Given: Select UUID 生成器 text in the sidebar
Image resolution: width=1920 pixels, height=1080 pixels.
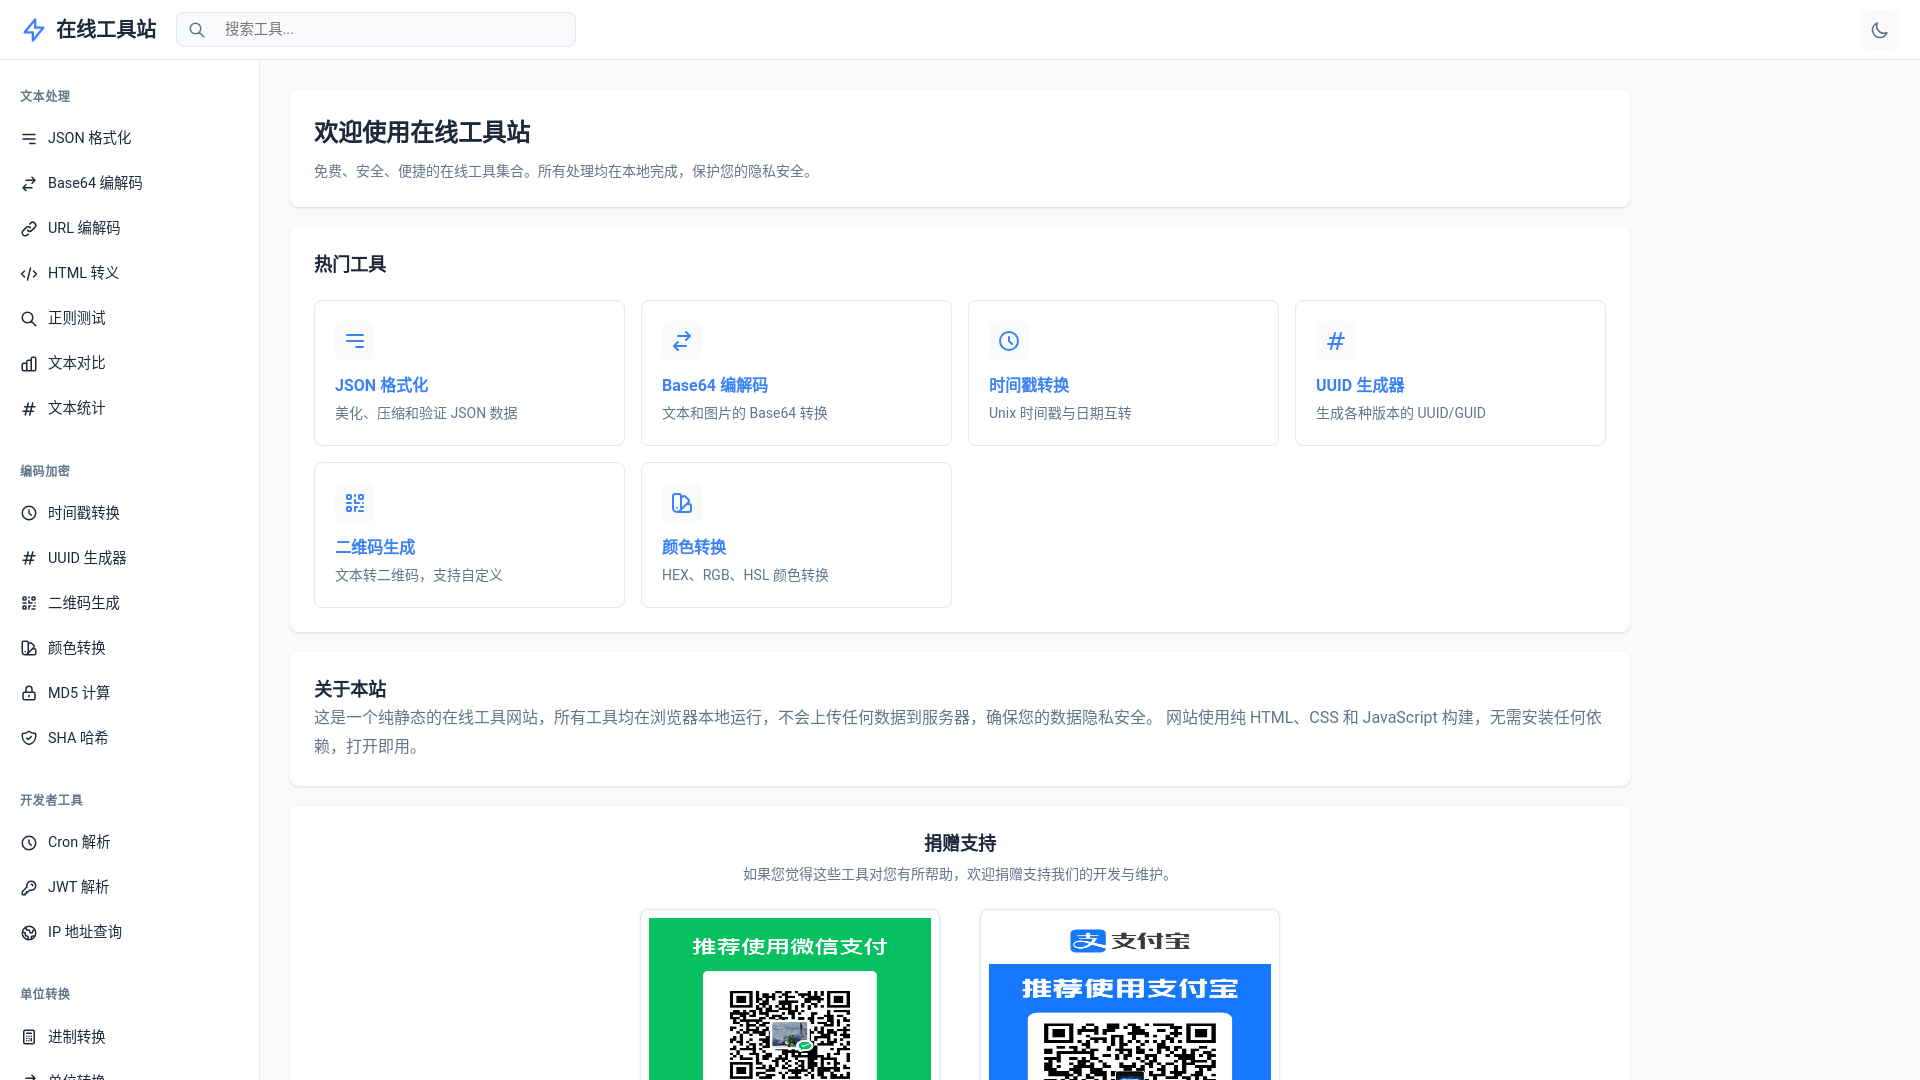Looking at the screenshot, I should coord(87,558).
